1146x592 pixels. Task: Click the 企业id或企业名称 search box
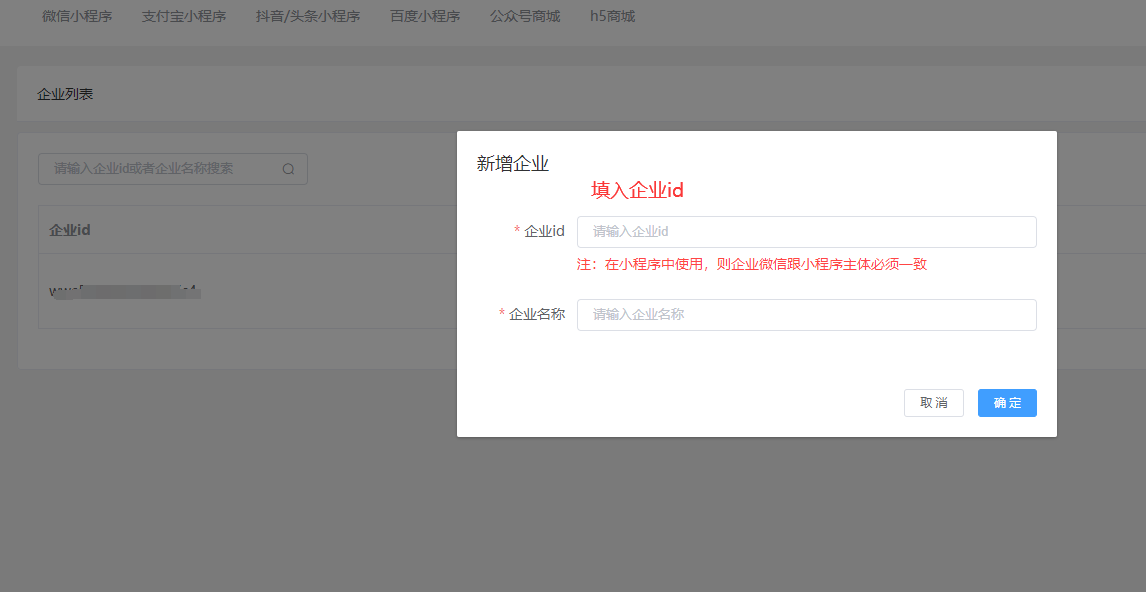172,169
